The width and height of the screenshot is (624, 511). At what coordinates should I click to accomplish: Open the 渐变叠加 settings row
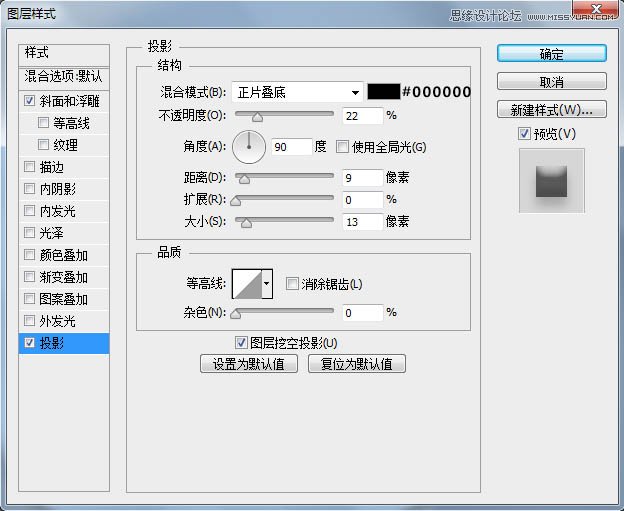64,277
